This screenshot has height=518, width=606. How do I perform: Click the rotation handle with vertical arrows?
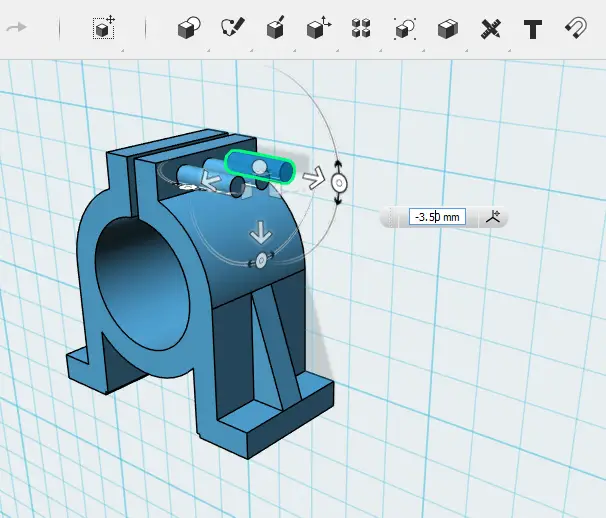339,182
